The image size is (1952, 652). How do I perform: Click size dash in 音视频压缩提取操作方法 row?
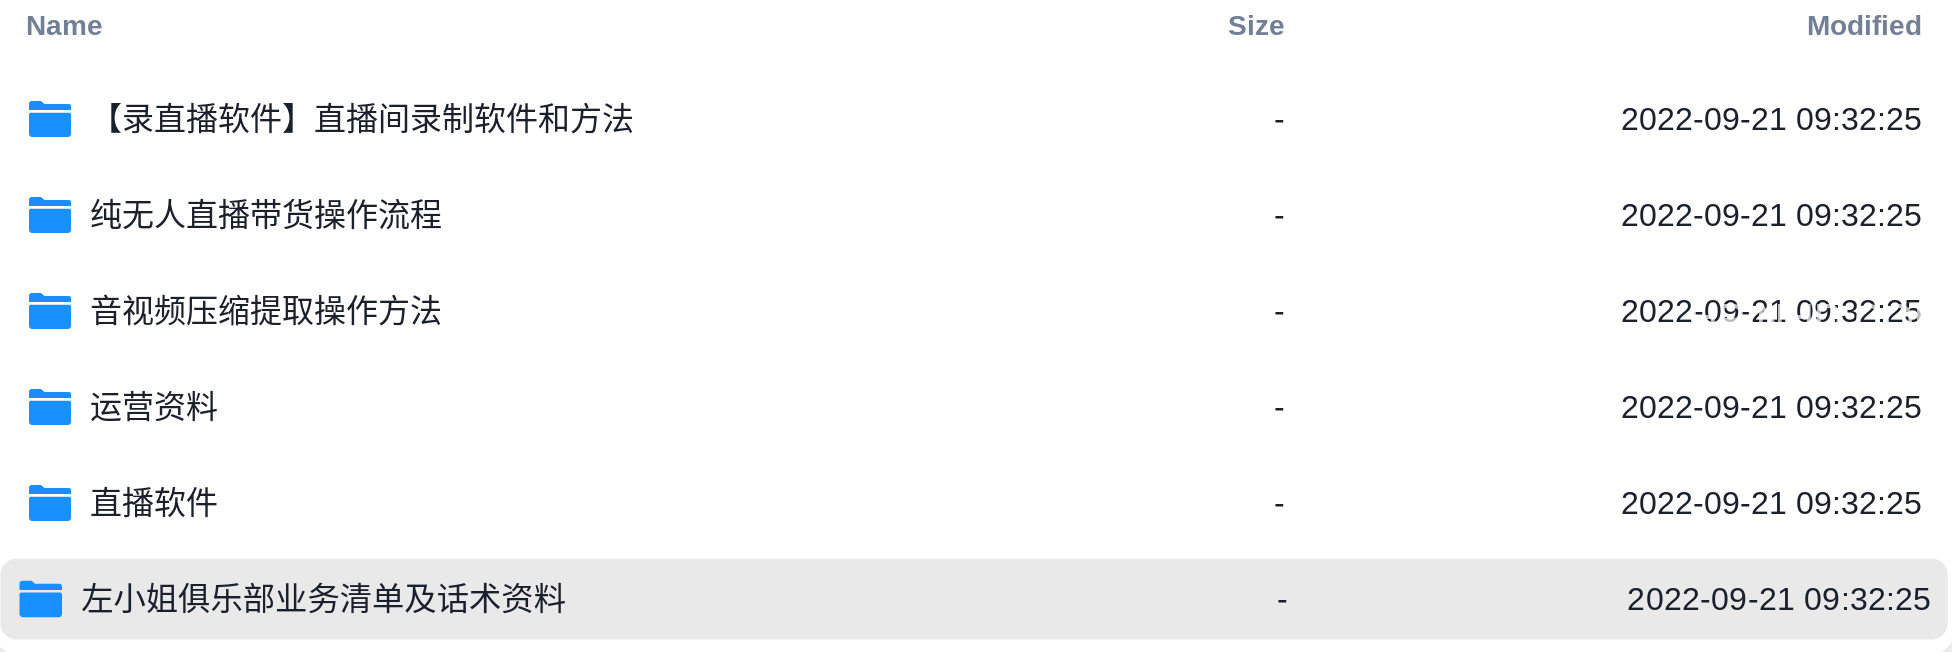(1279, 313)
